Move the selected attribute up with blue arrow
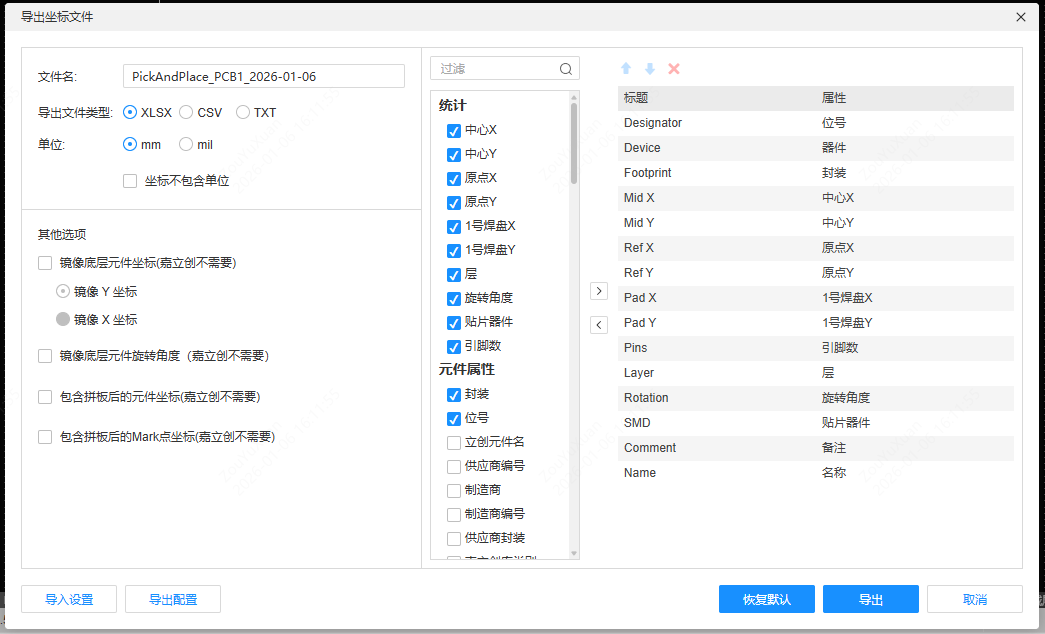 pos(626,68)
